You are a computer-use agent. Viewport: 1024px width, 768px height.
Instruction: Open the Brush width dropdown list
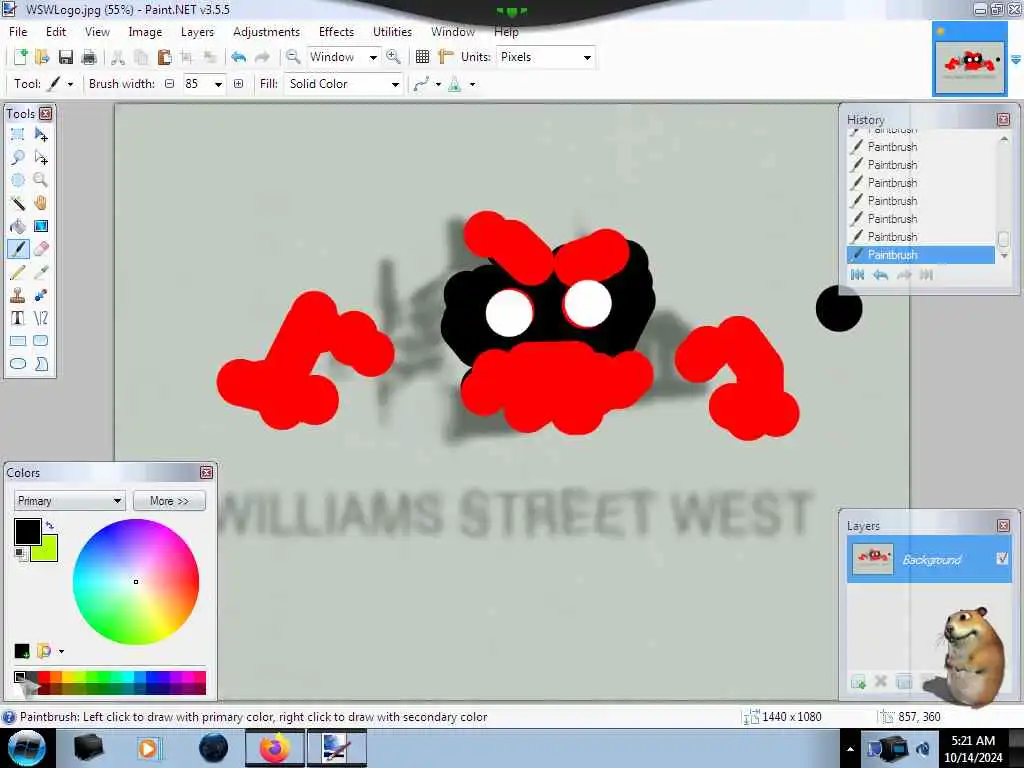click(218, 84)
